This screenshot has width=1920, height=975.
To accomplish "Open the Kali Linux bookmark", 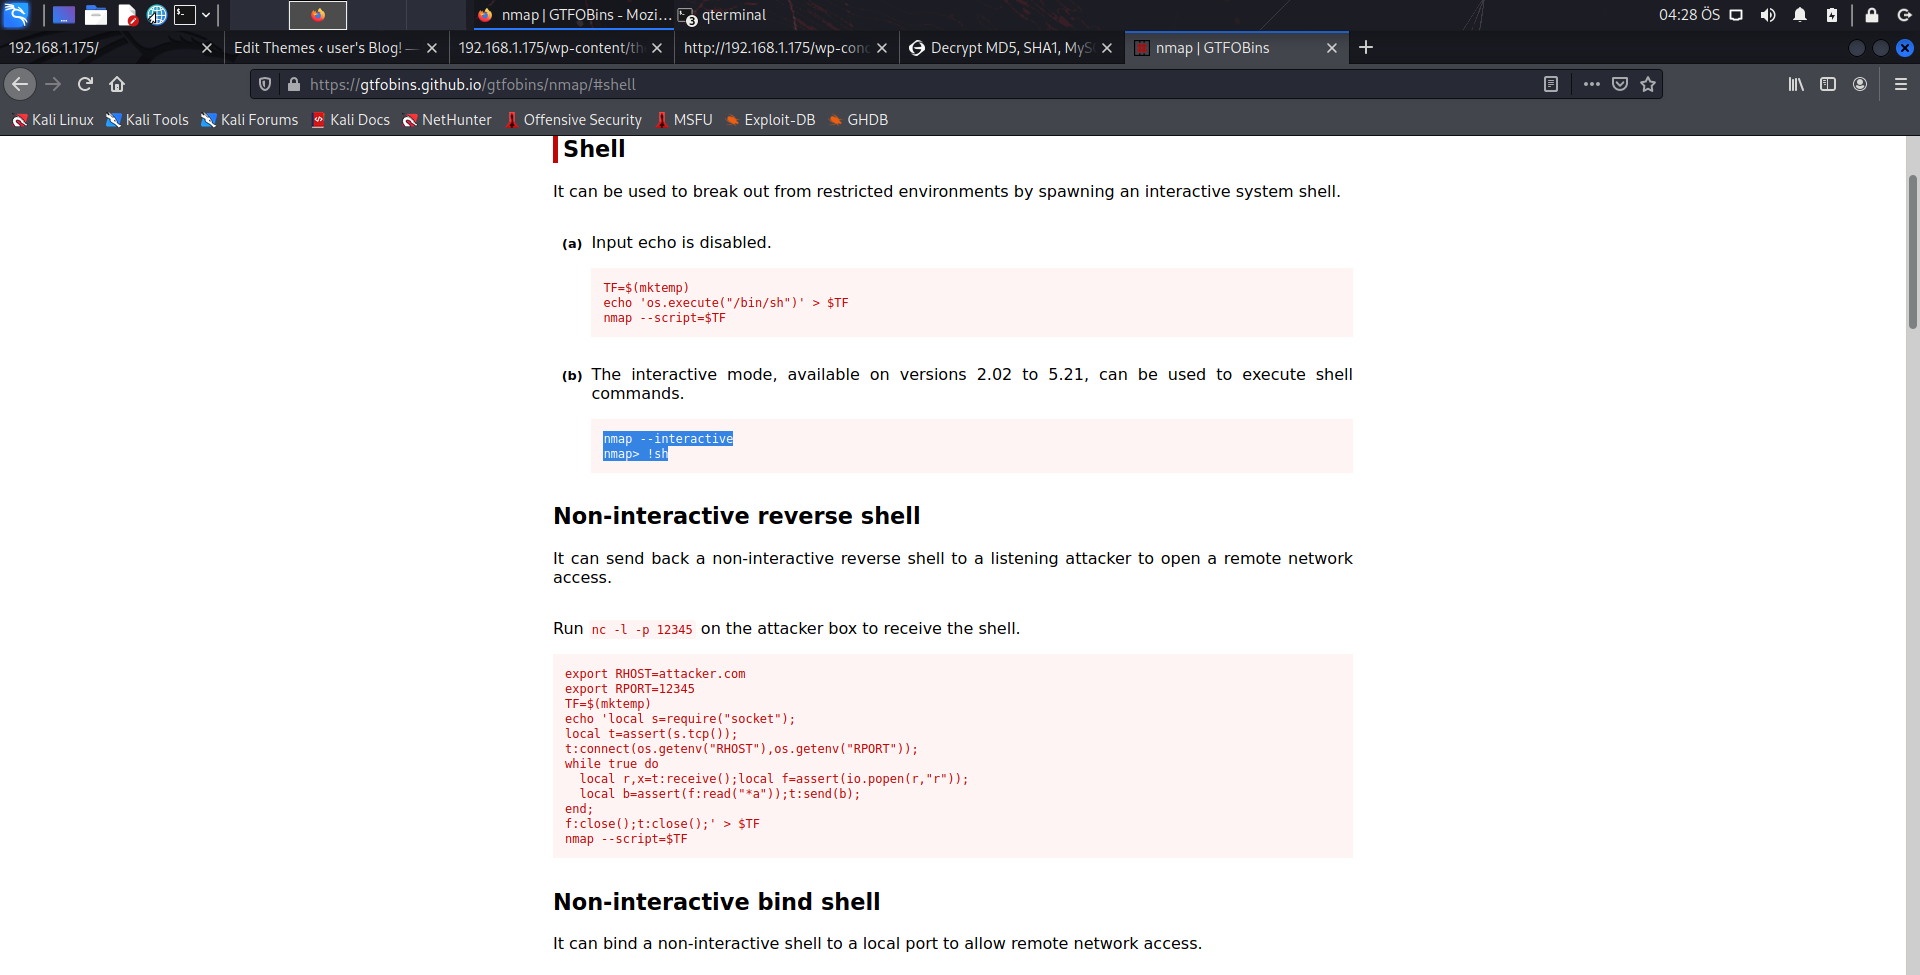I will 53,120.
